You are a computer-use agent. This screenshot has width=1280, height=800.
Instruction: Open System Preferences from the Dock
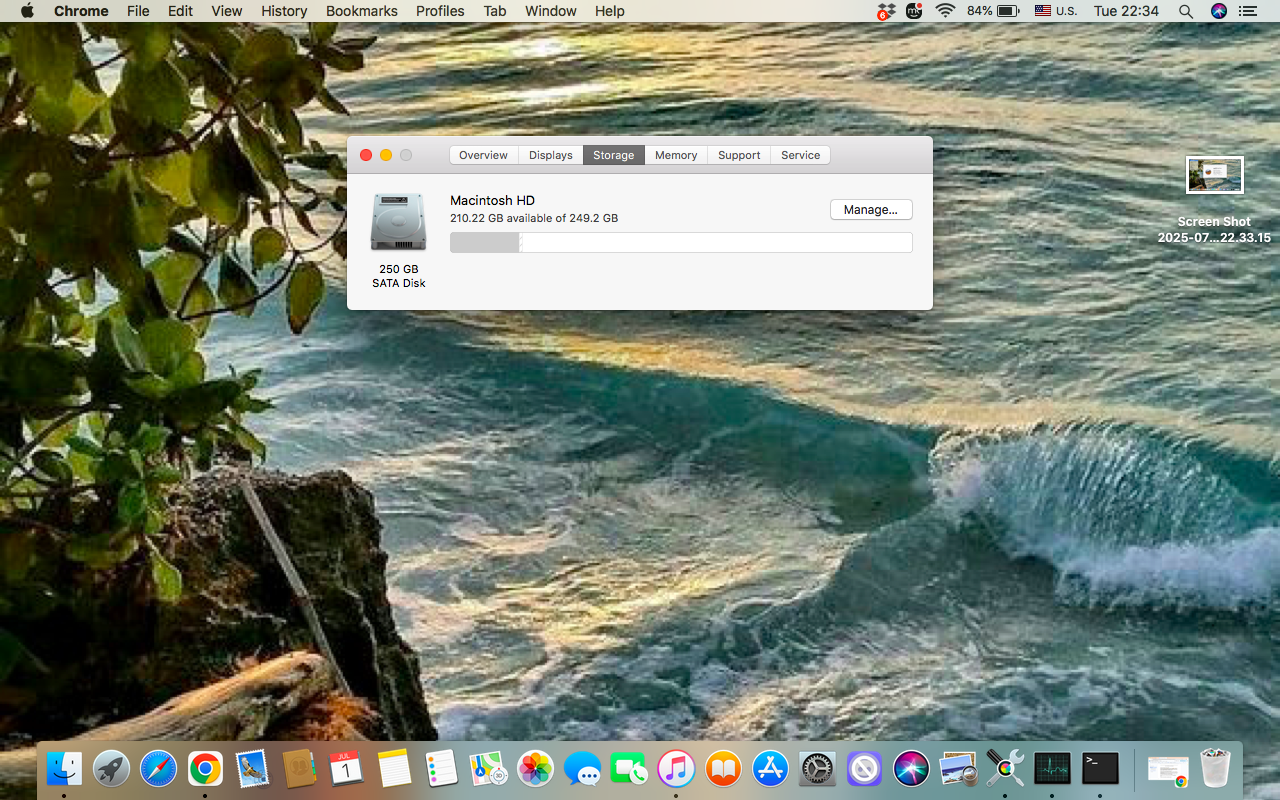(817, 768)
